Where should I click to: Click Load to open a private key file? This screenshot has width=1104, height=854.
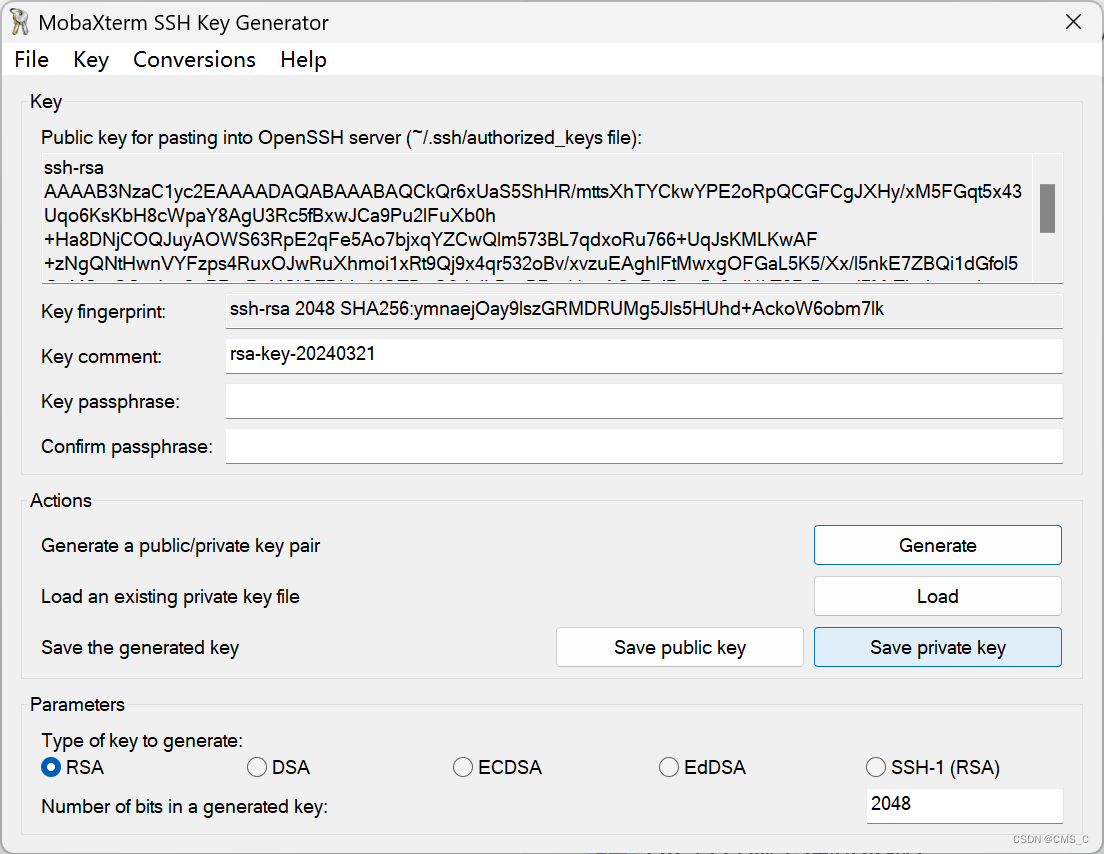click(x=938, y=596)
